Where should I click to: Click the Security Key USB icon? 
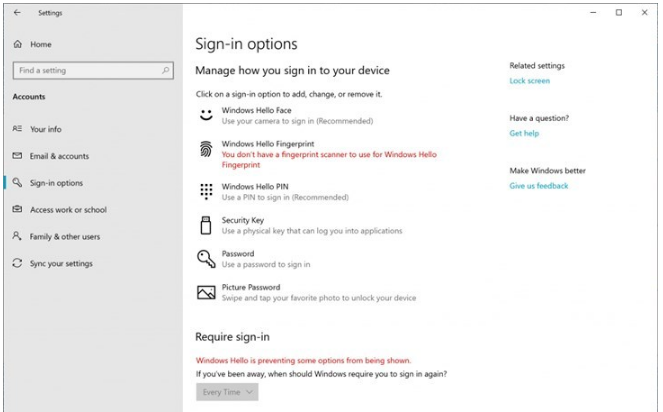(x=205, y=225)
